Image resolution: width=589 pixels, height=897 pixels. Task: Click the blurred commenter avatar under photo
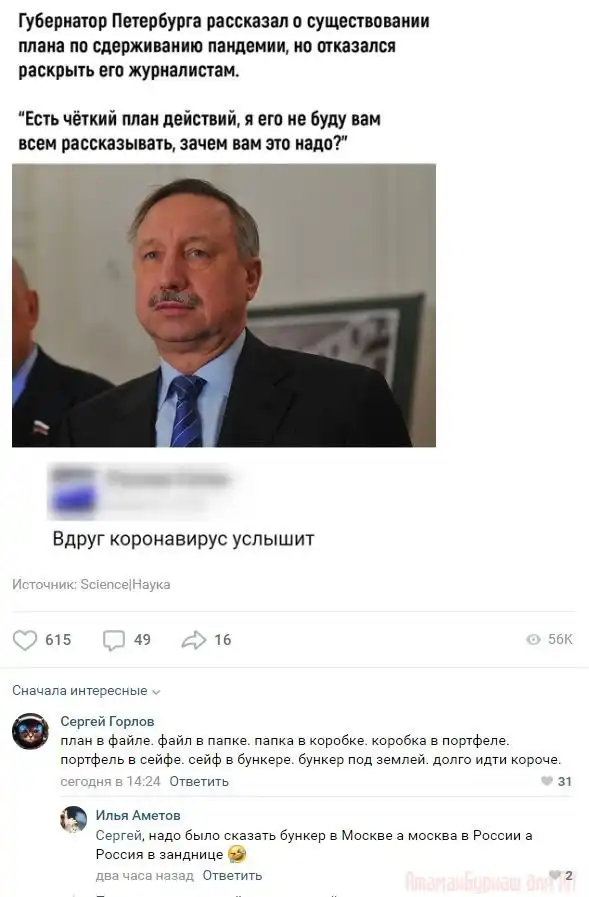[73, 490]
